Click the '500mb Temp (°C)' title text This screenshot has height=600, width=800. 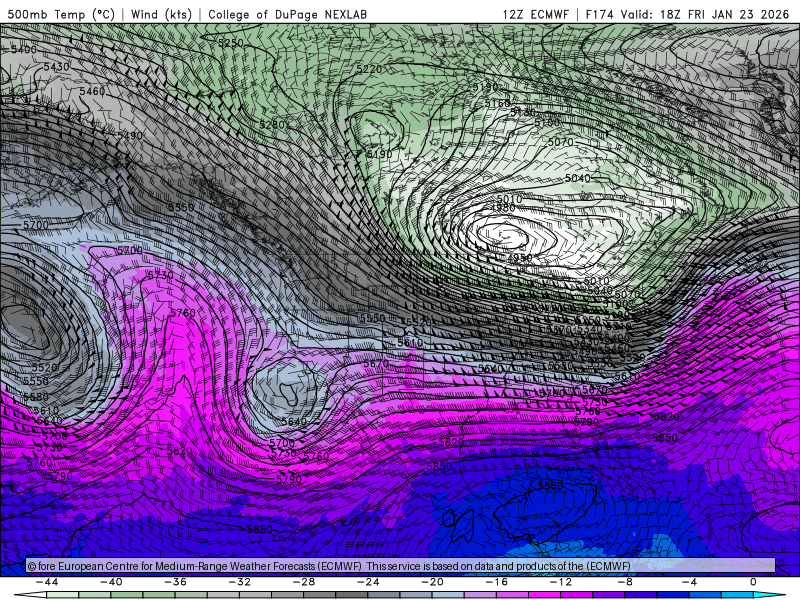(x=61, y=14)
